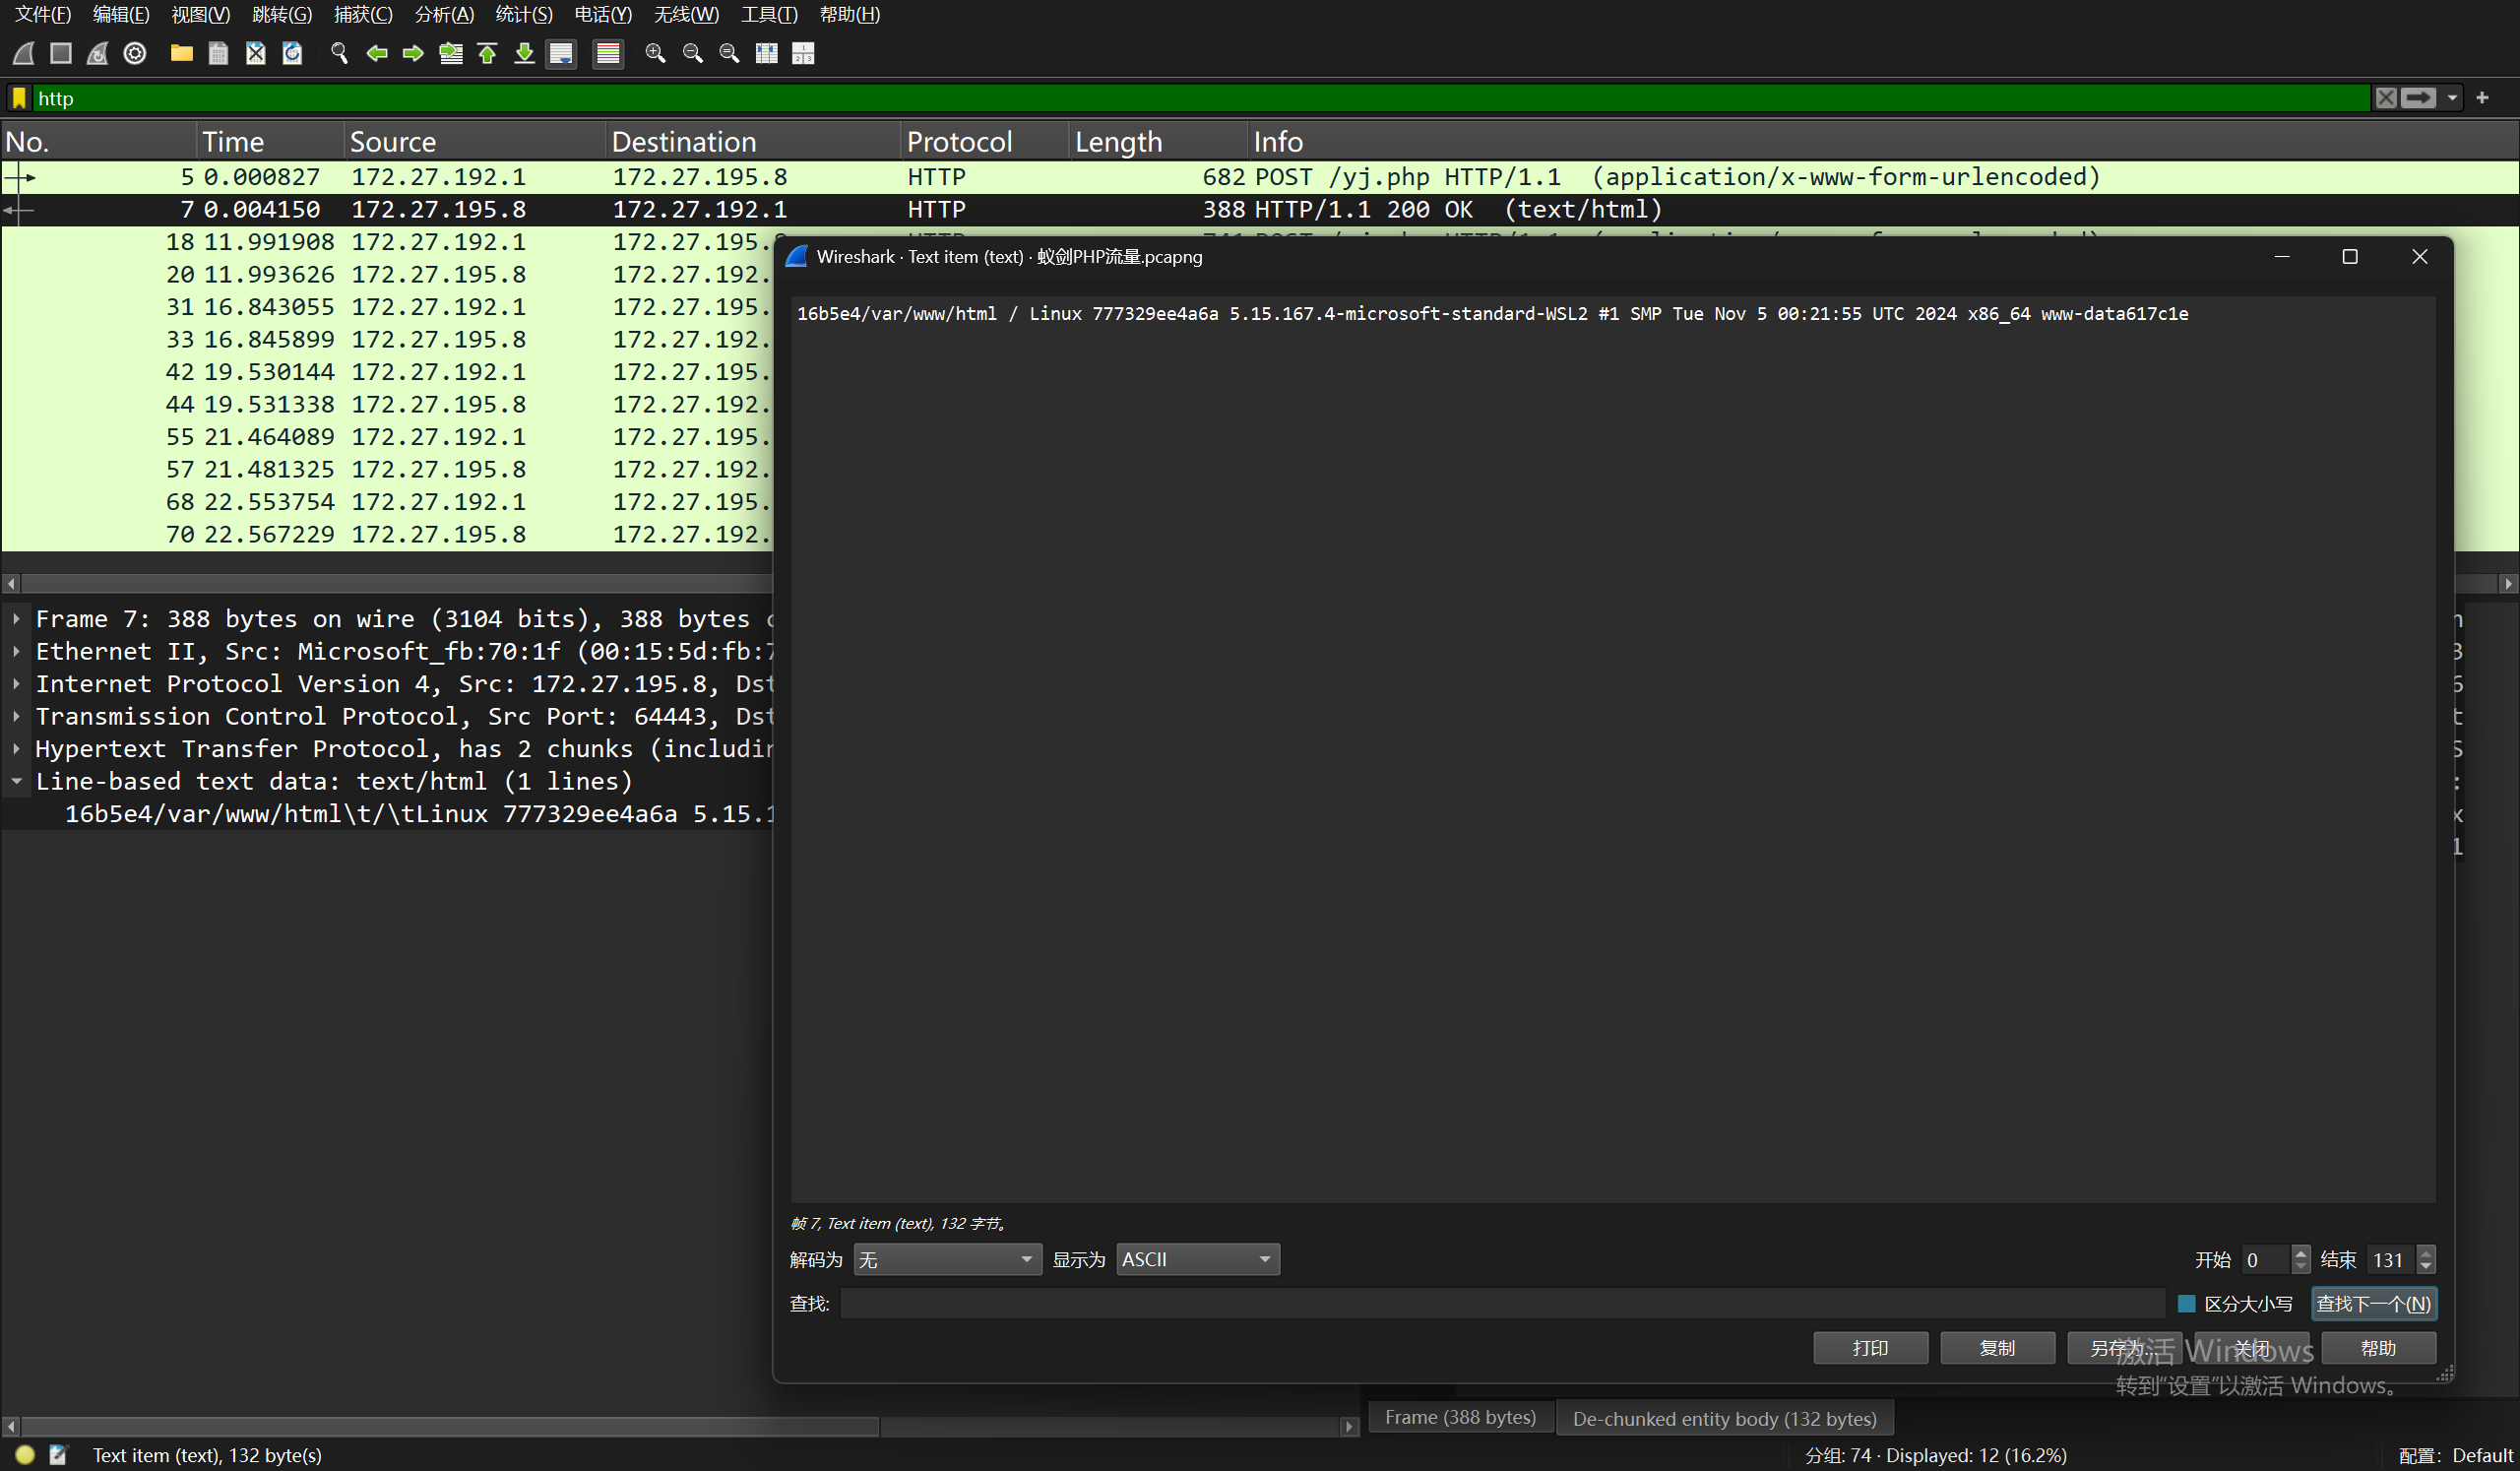Open the 统计(S) menu
Screen dimensions: 2520x1471
tap(523, 14)
